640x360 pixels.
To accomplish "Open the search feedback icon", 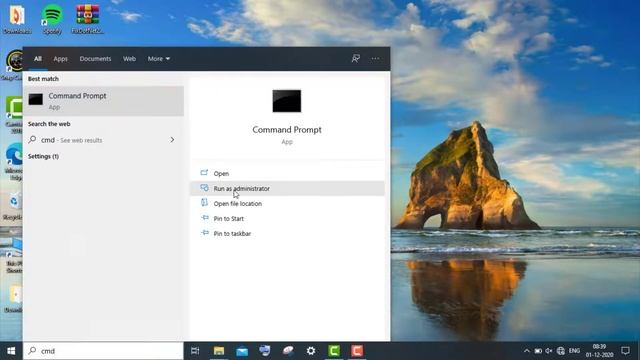I will [356, 59].
